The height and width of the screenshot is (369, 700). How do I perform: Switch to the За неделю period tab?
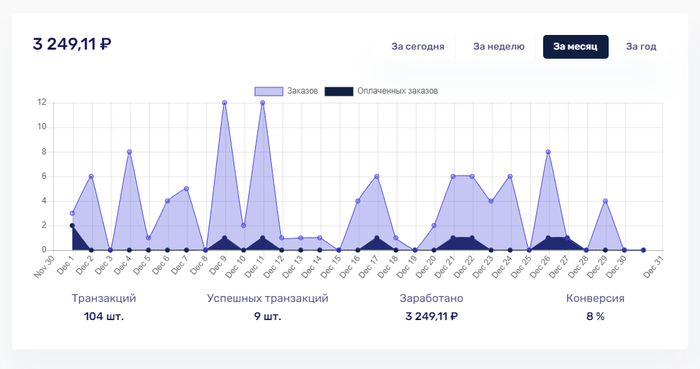pos(499,46)
